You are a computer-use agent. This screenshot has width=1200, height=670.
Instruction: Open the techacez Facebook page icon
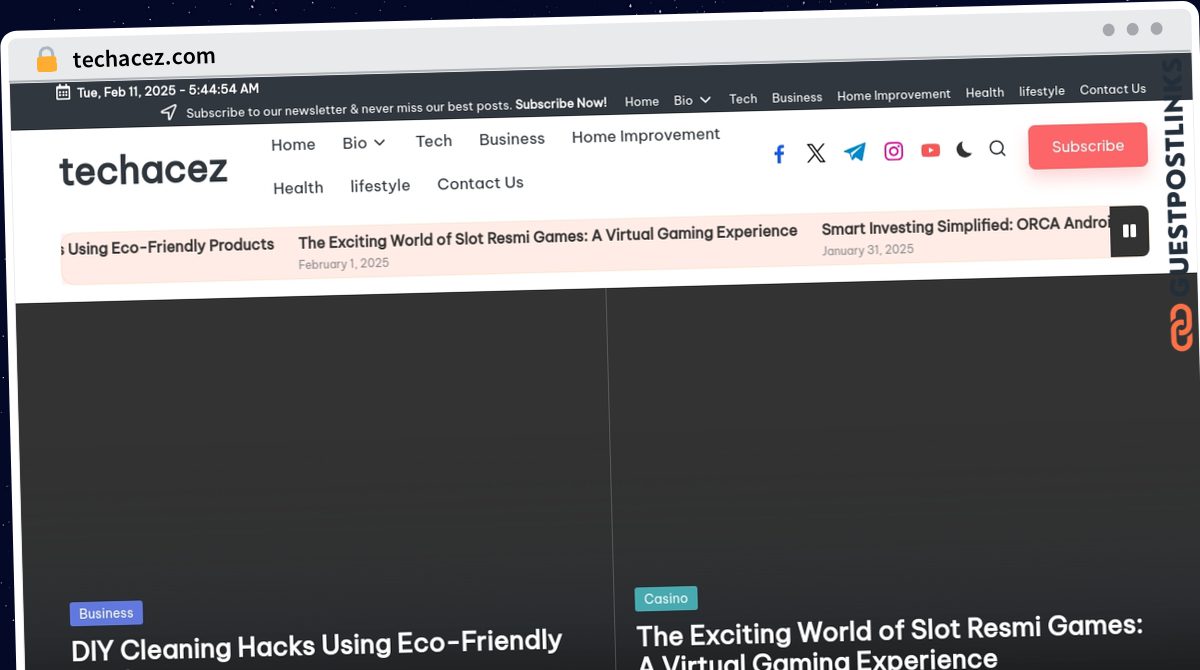pos(779,154)
